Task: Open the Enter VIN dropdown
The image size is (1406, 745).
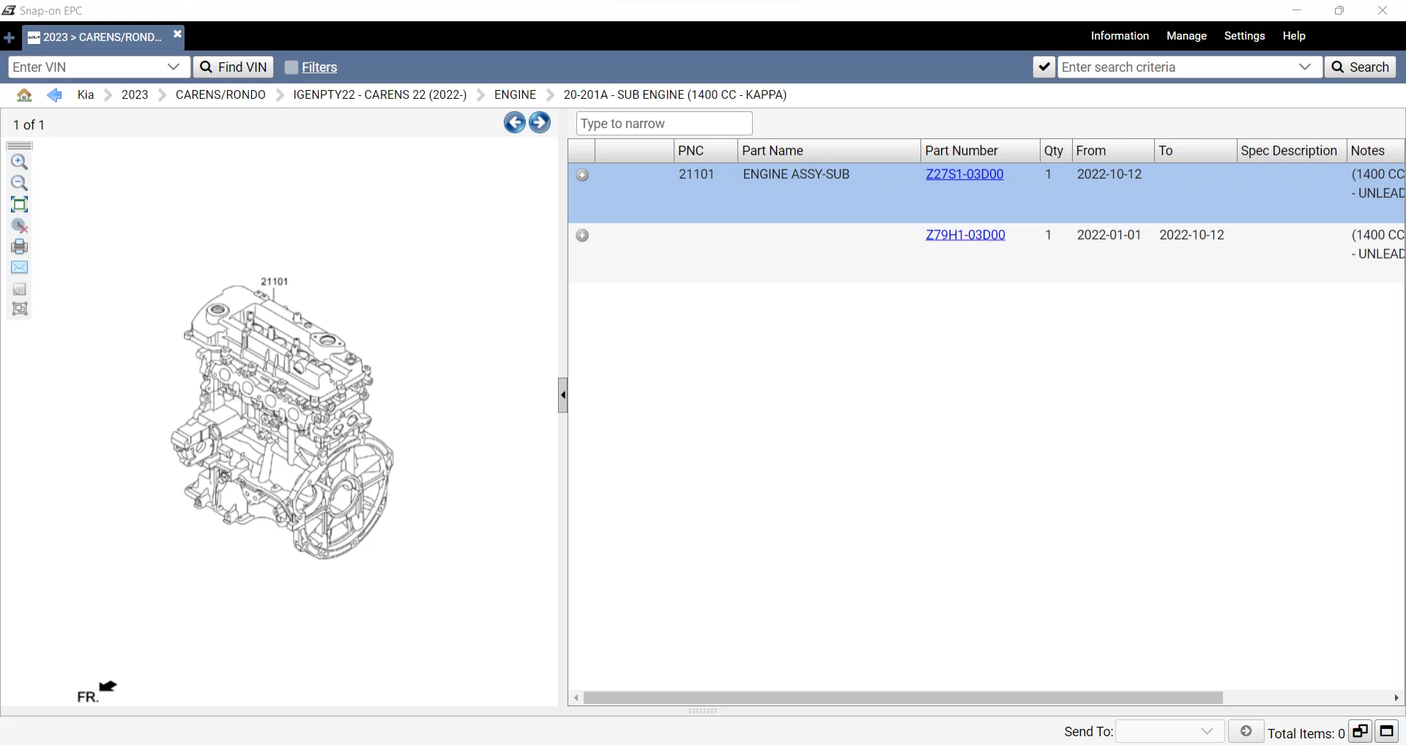Action: 173,67
